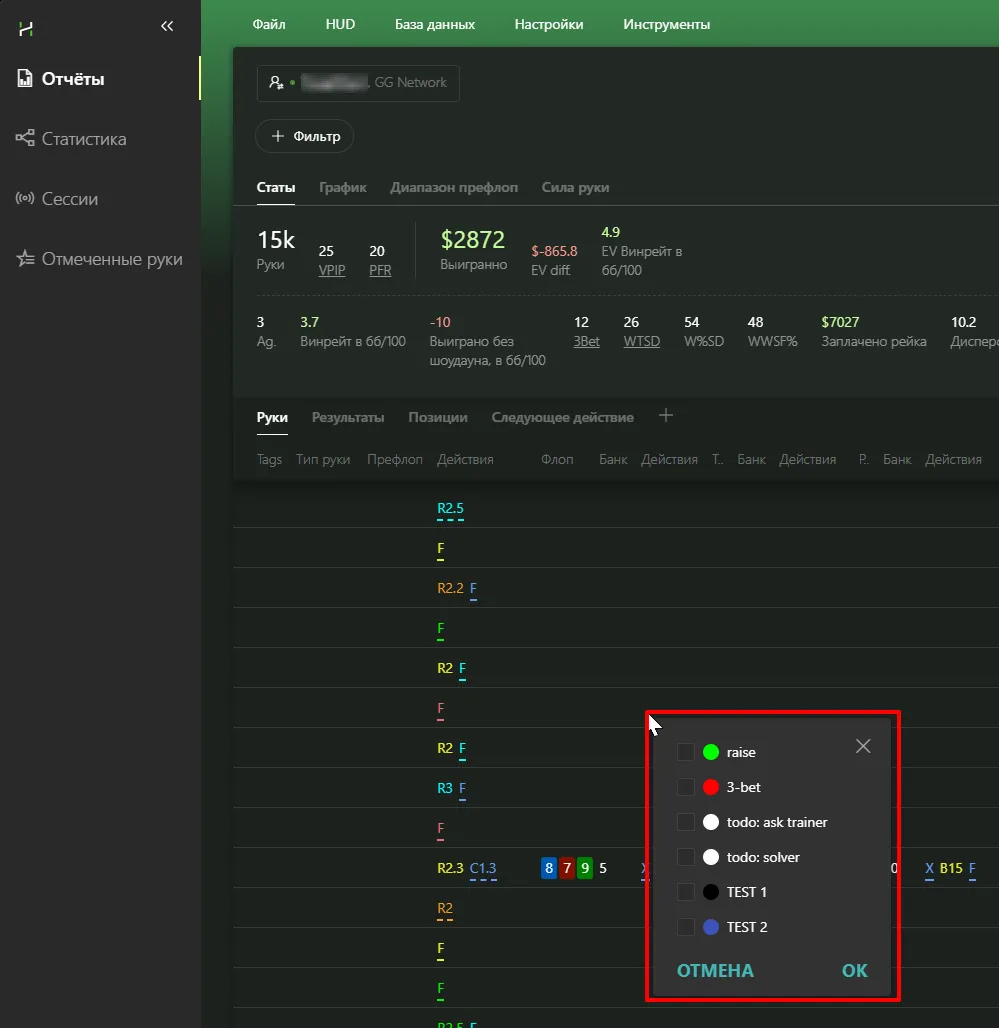
Task: Close the tag popup with X icon
Action: tap(863, 746)
